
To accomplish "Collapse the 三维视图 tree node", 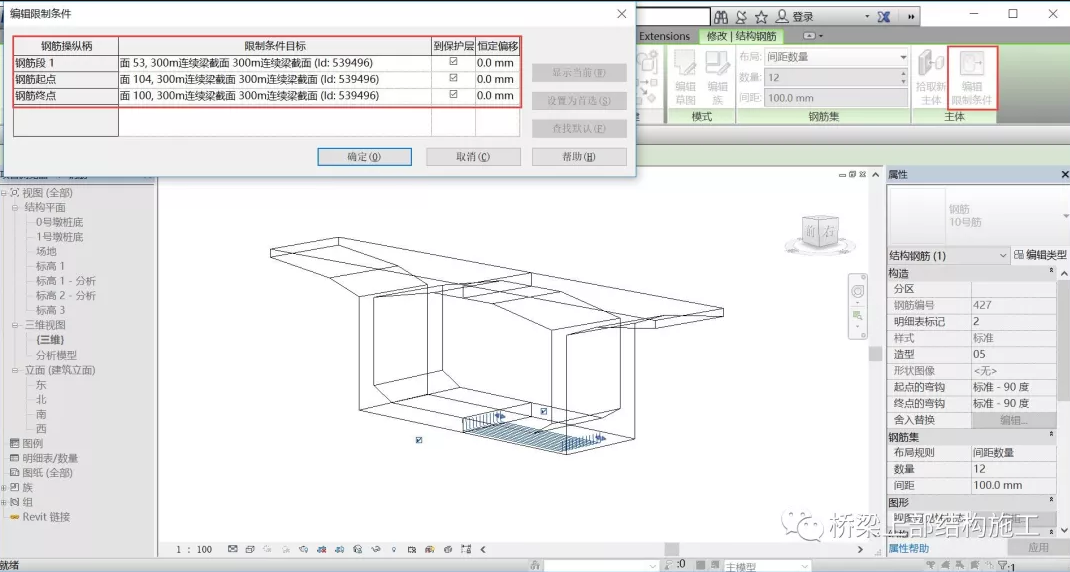I will pos(15,325).
